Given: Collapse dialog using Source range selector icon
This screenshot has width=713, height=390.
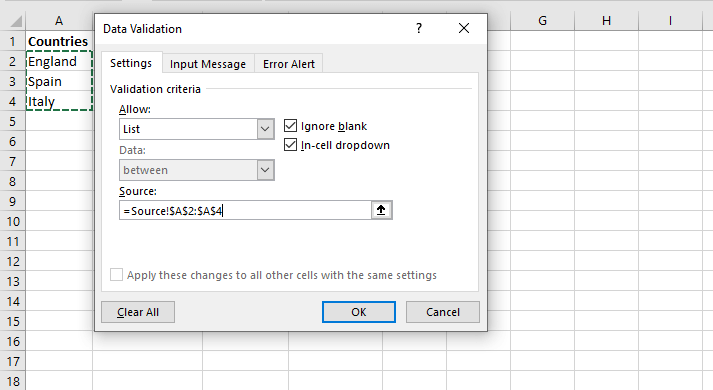Looking at the screenshot, I should click(381, 210).
